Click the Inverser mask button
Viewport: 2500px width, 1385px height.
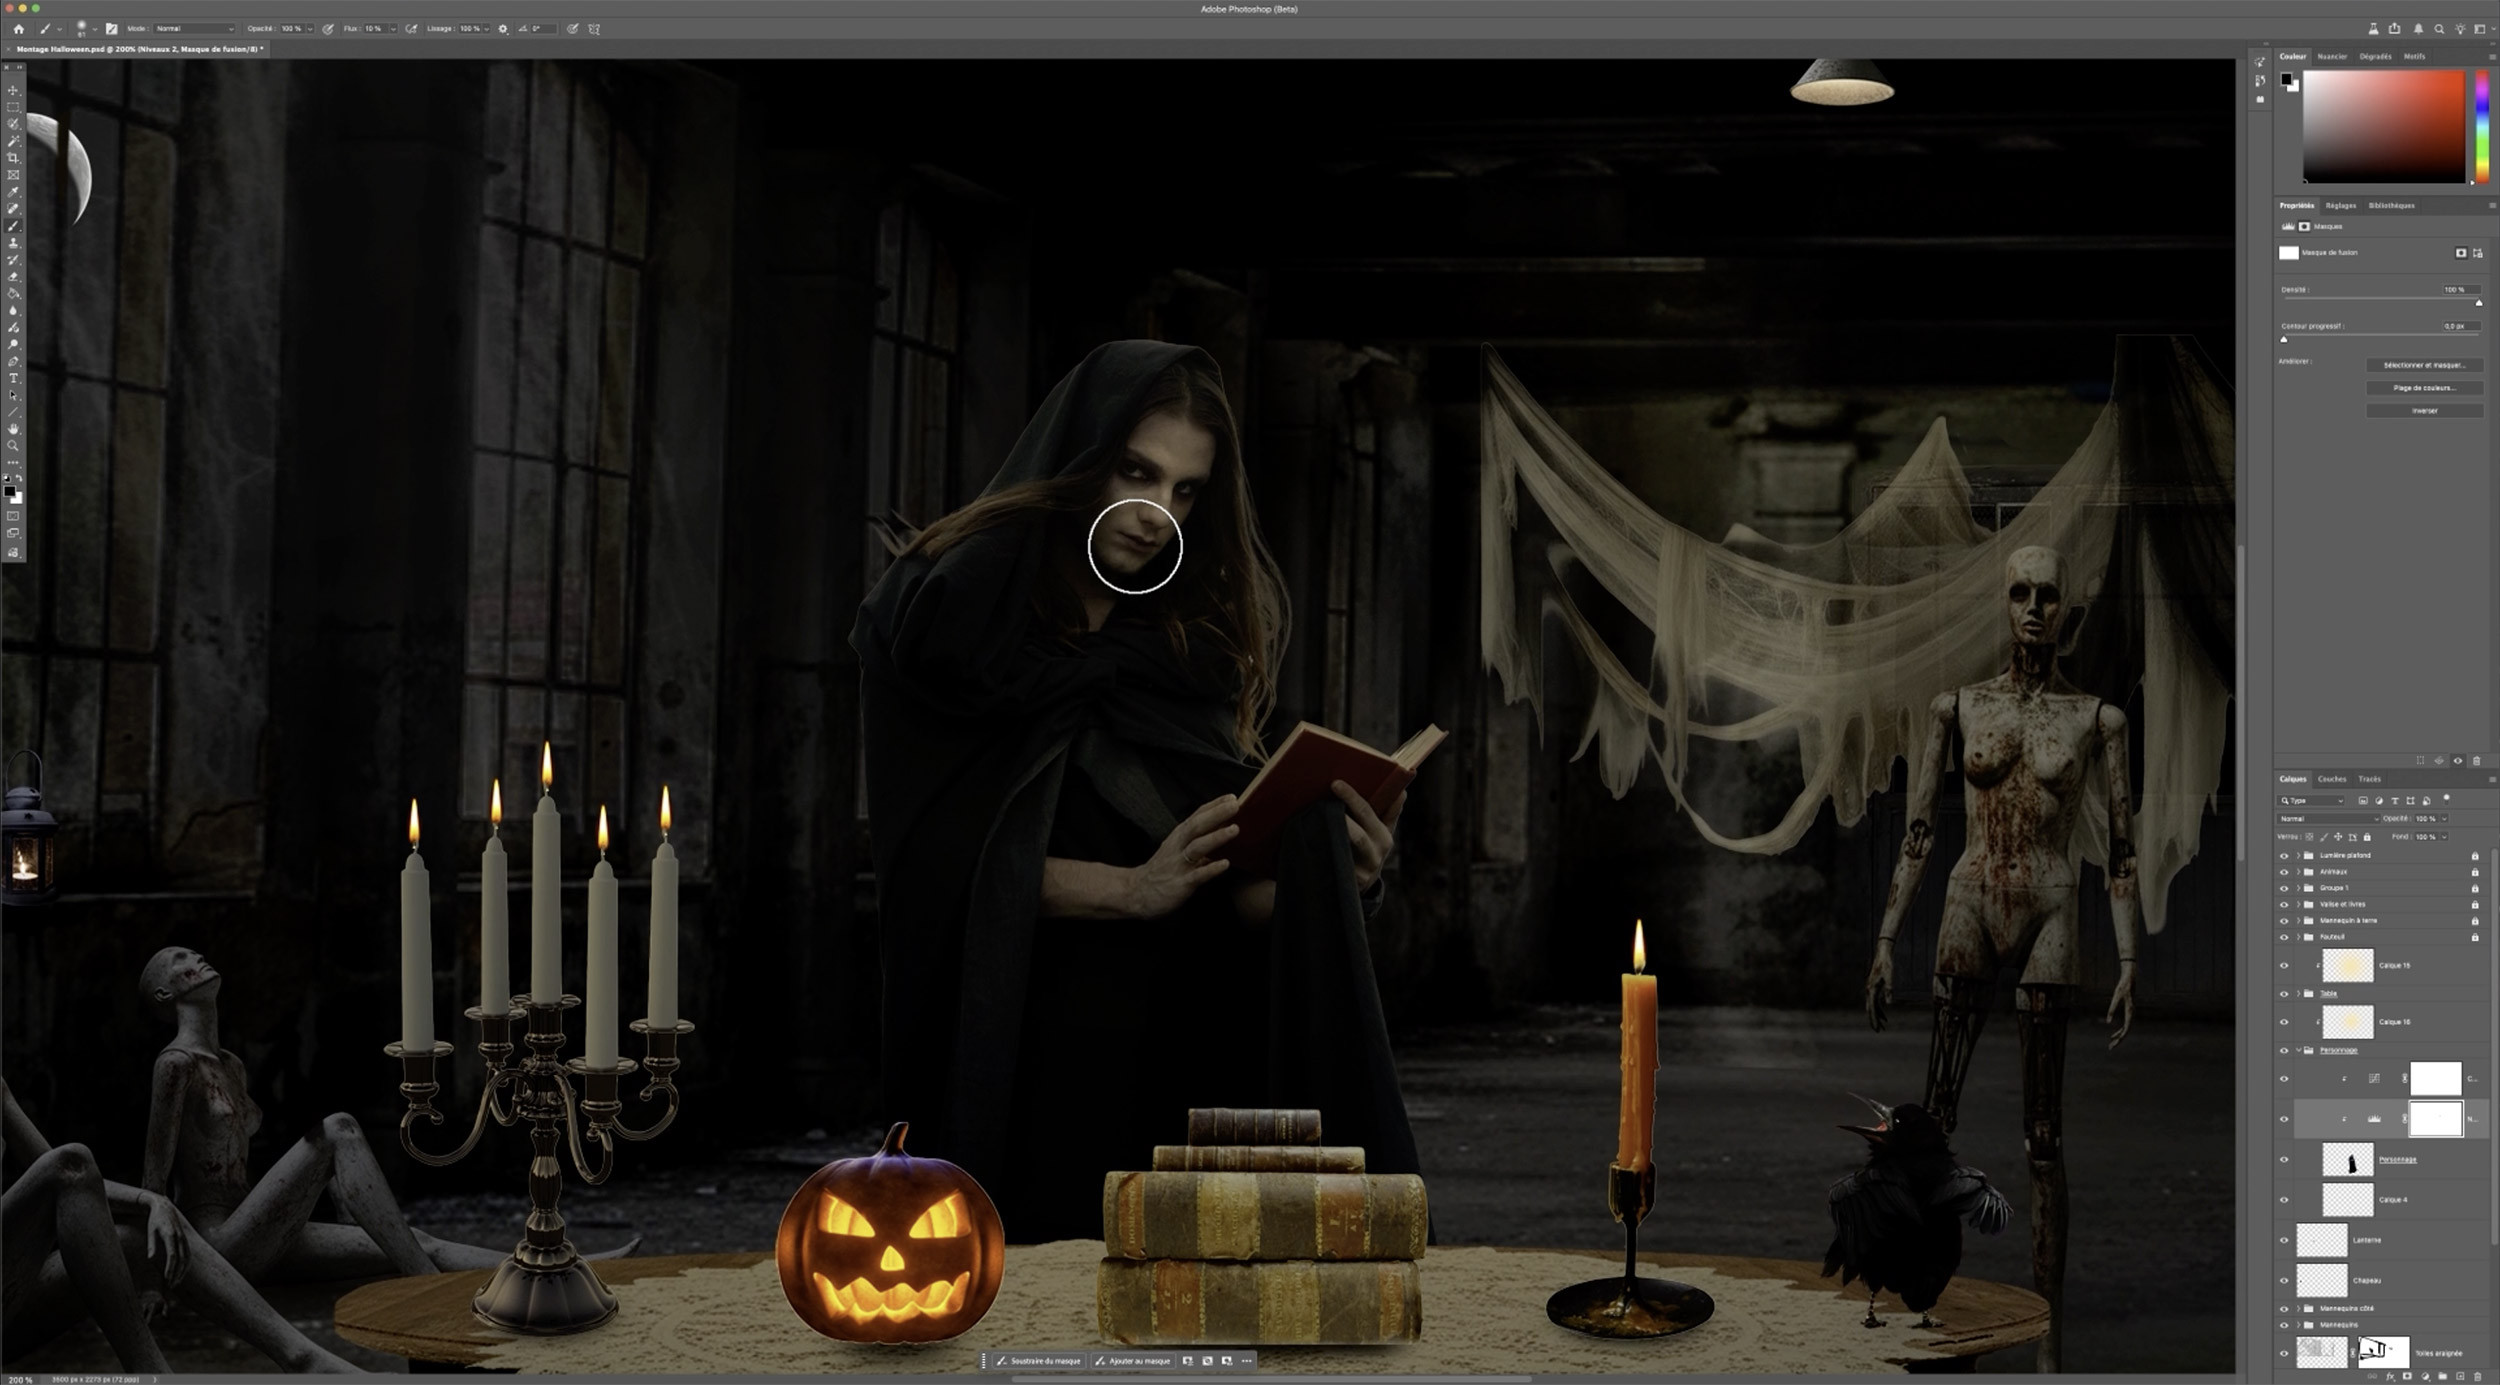click(2424, 411)
